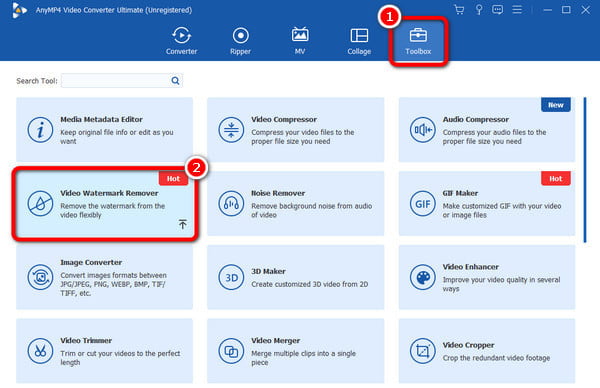This screenshot has width=600, height=388.
Task: Click the Hot badge on GIF Maker
Action: click(556, 179)
